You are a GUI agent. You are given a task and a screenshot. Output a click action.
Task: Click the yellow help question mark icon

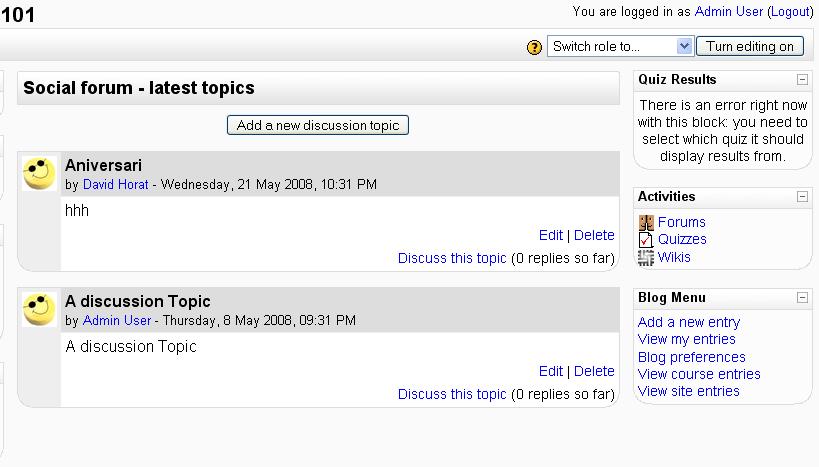(x=534, y=48)
